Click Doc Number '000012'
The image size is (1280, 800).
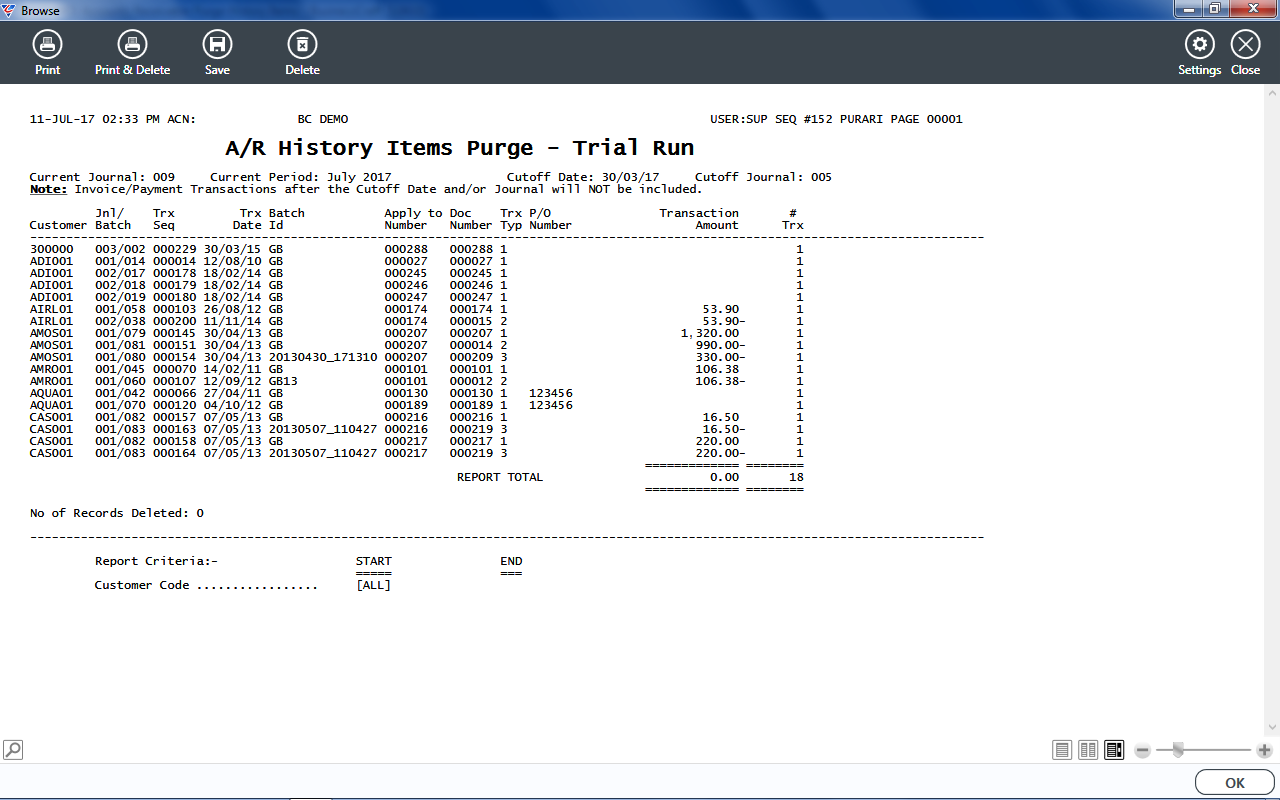point(471,381)
